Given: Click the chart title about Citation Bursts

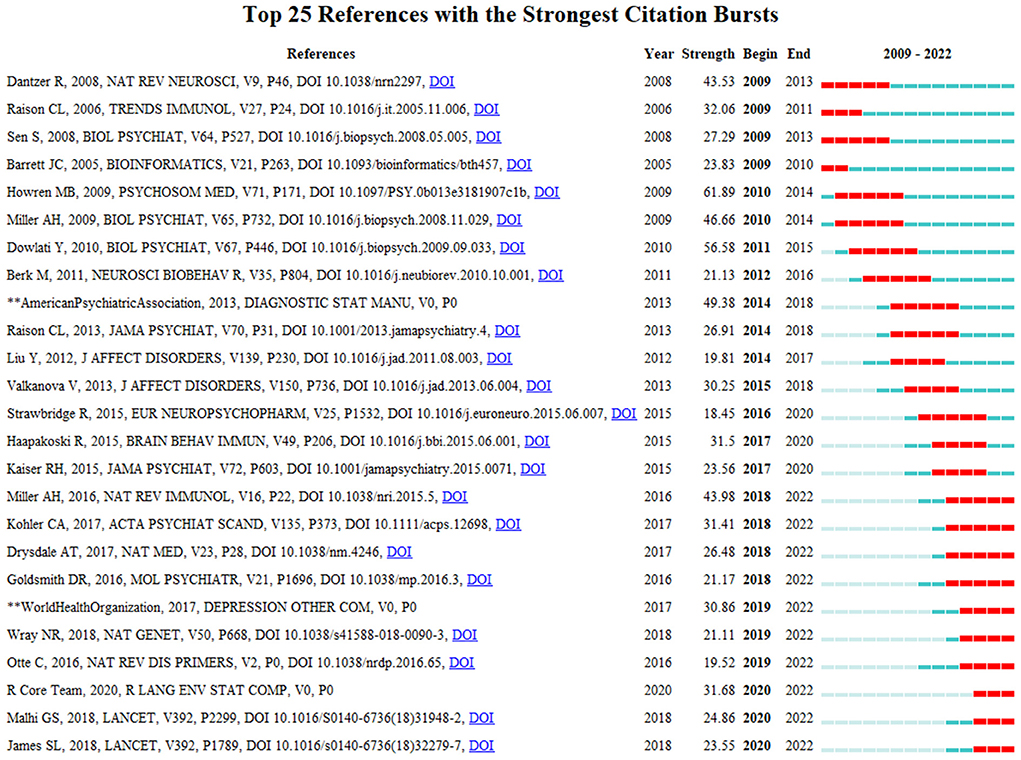Looking at the screenshot, I should (x=510, y=14).
